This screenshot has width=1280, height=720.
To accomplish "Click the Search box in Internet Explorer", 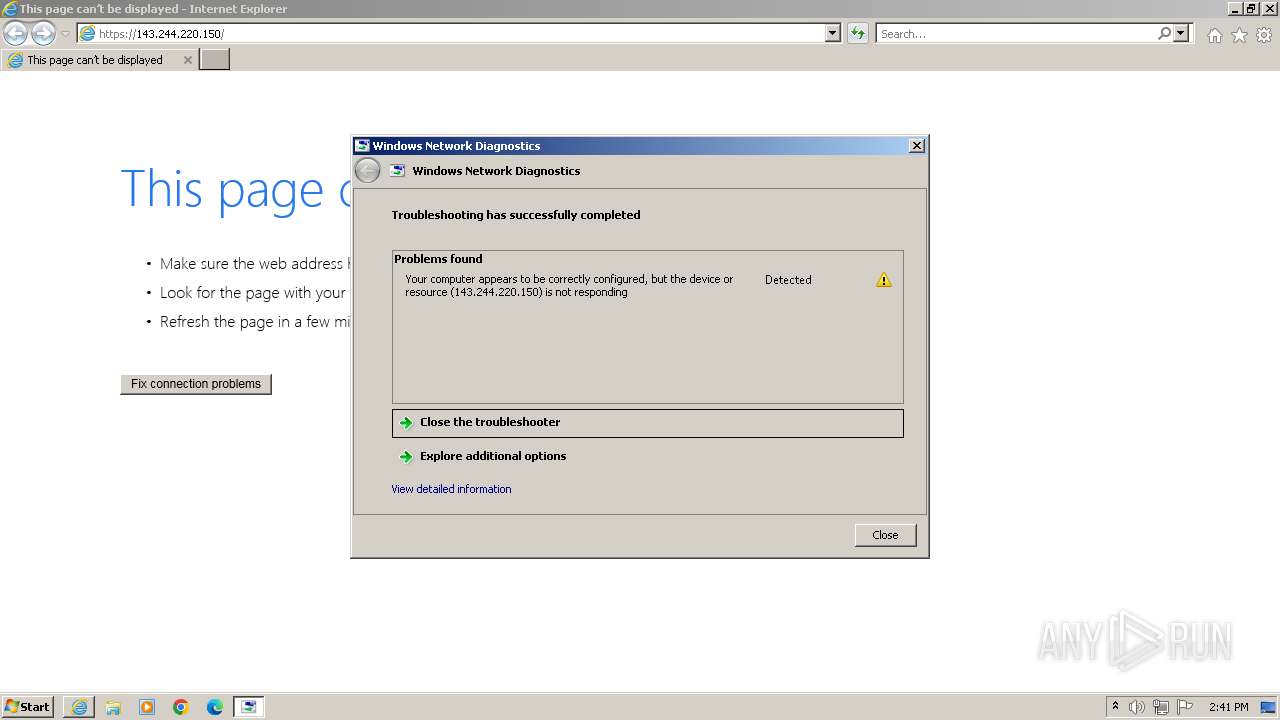I will click(1016, 33).
